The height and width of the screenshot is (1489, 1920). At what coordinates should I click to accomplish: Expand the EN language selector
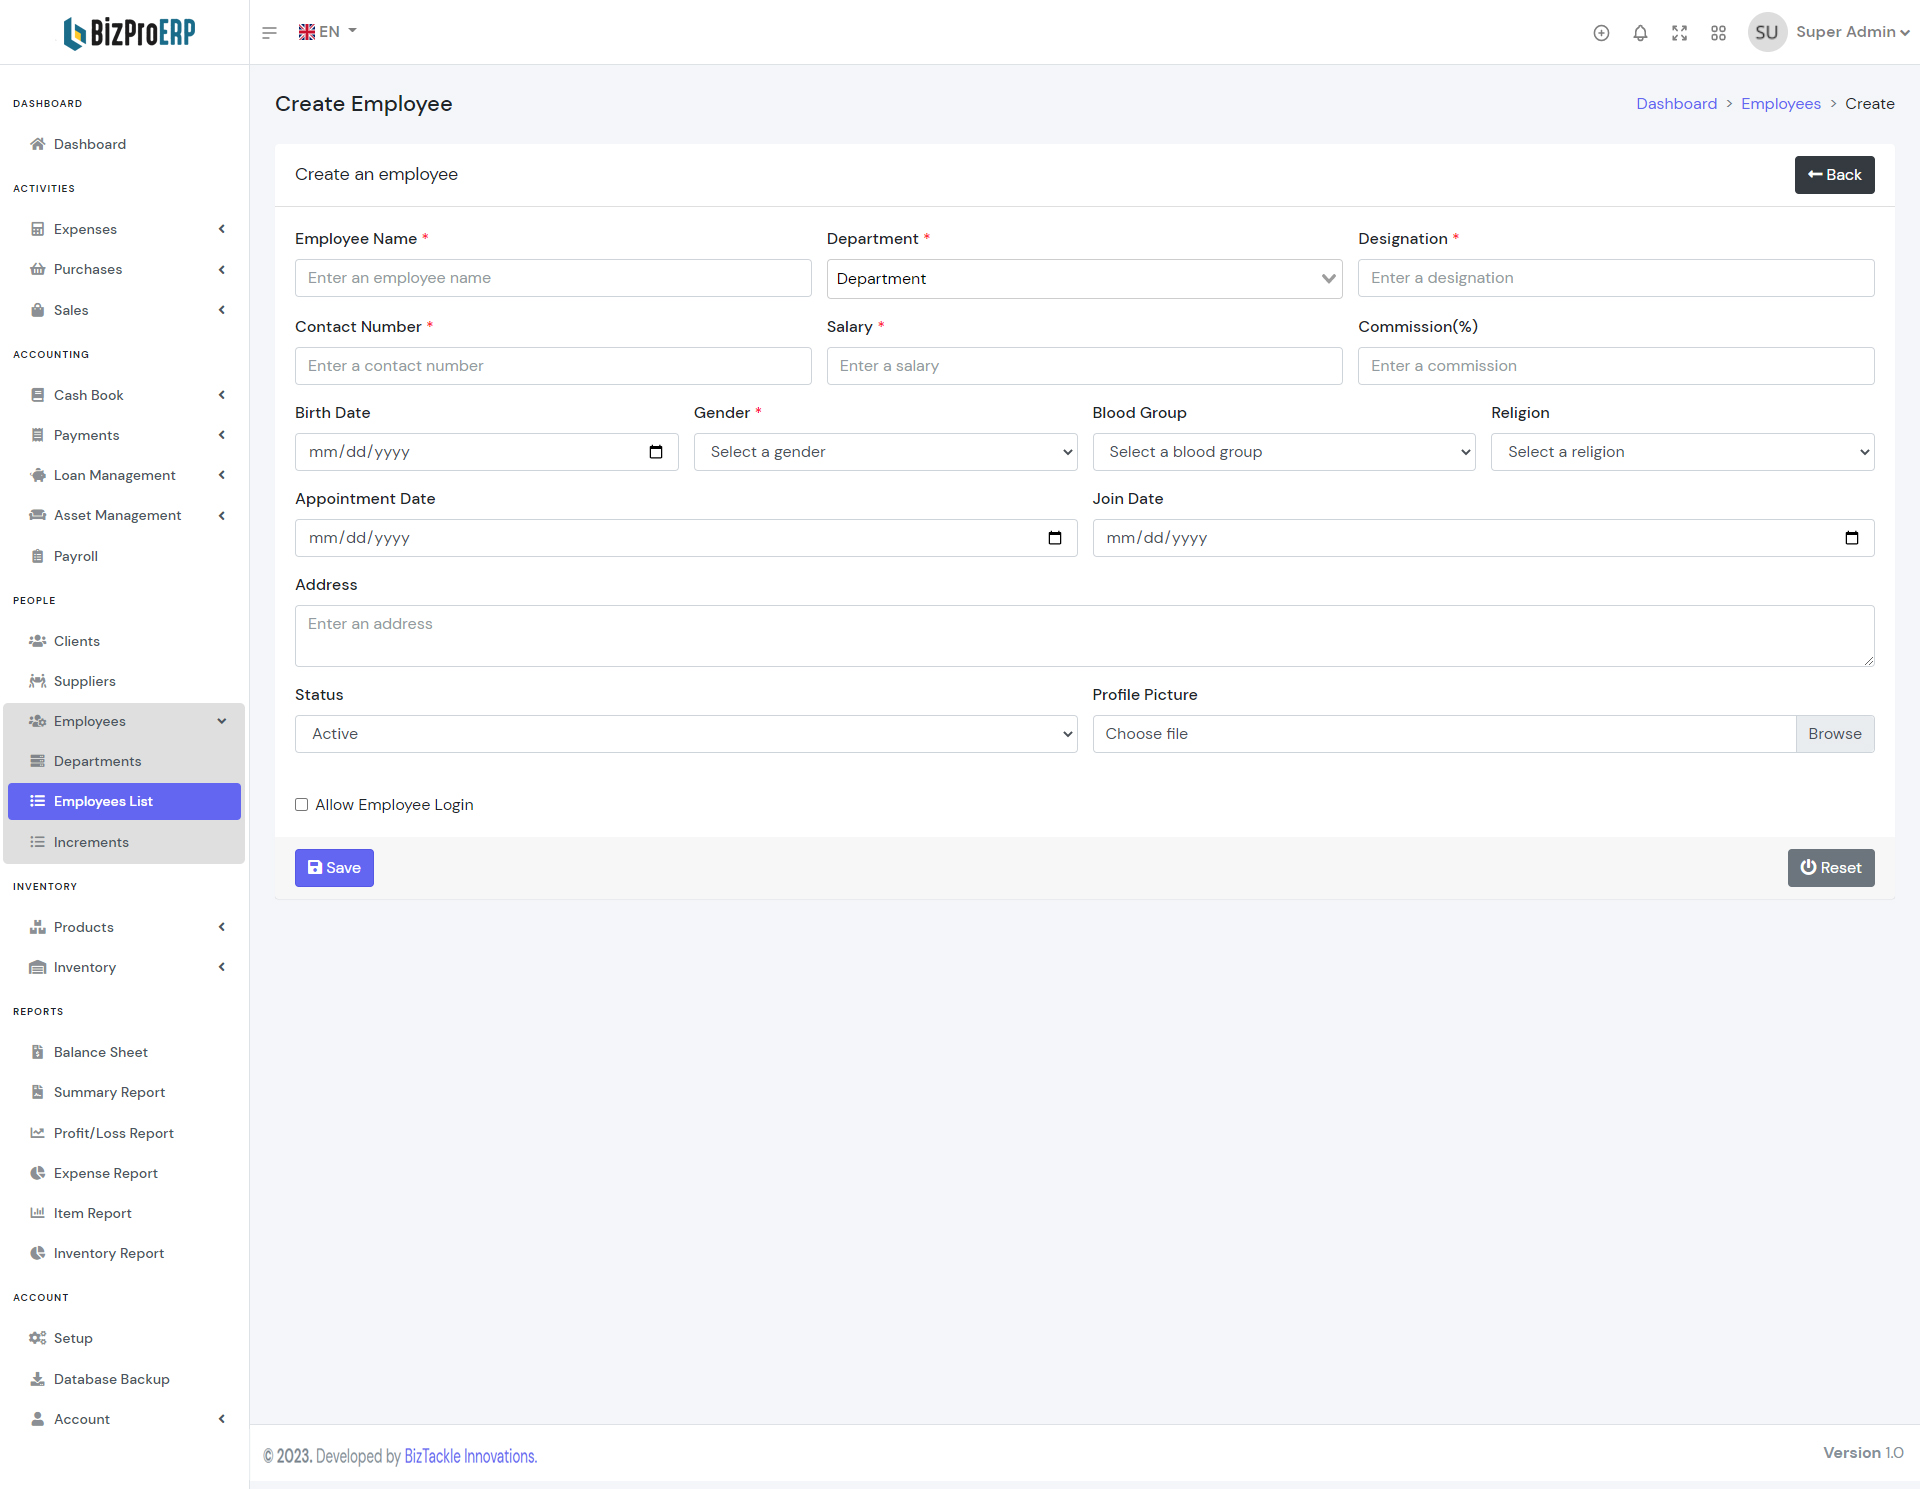328,32
